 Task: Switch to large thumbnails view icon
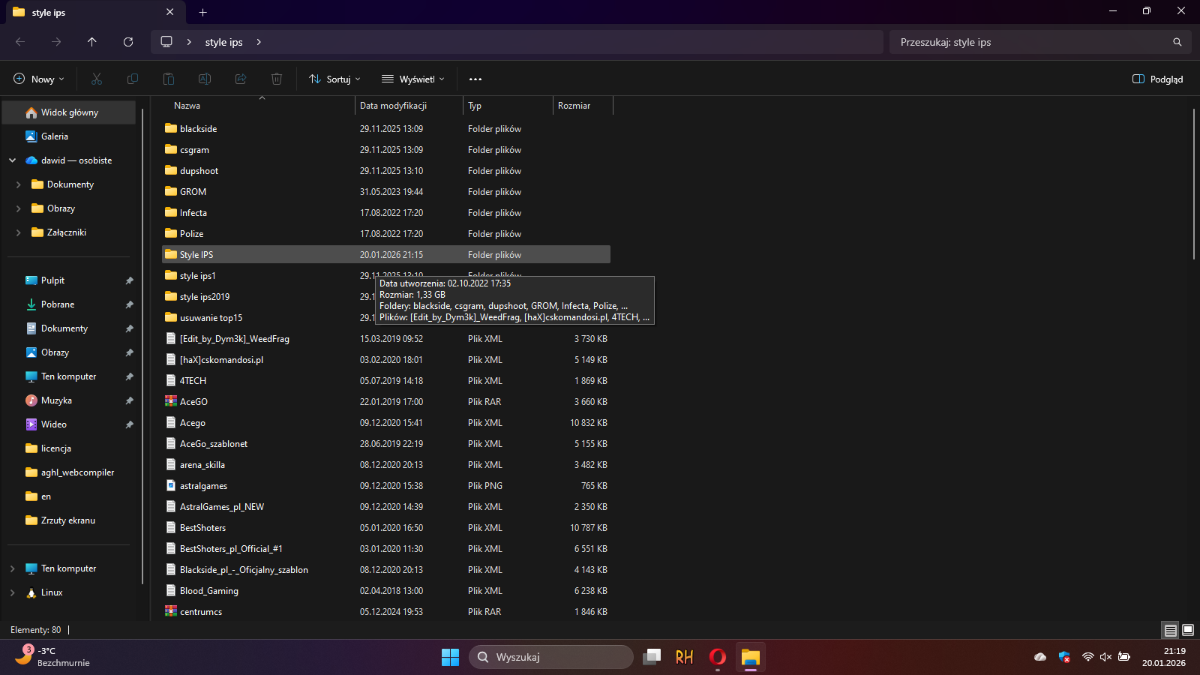[x=1187, y=630]
